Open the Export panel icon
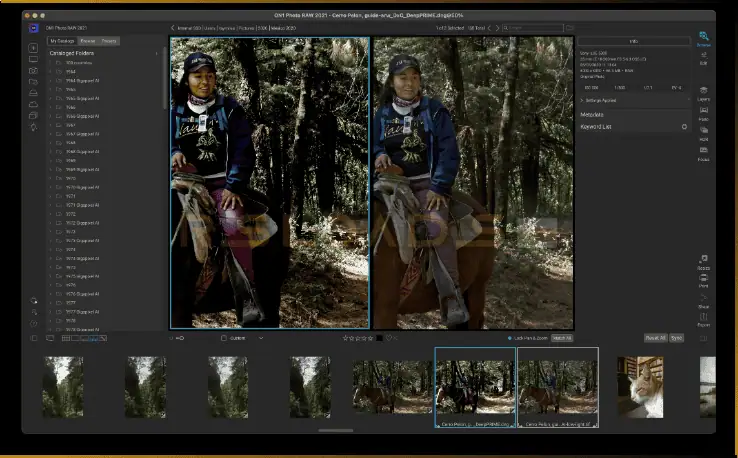 click(x=704, y=319)
